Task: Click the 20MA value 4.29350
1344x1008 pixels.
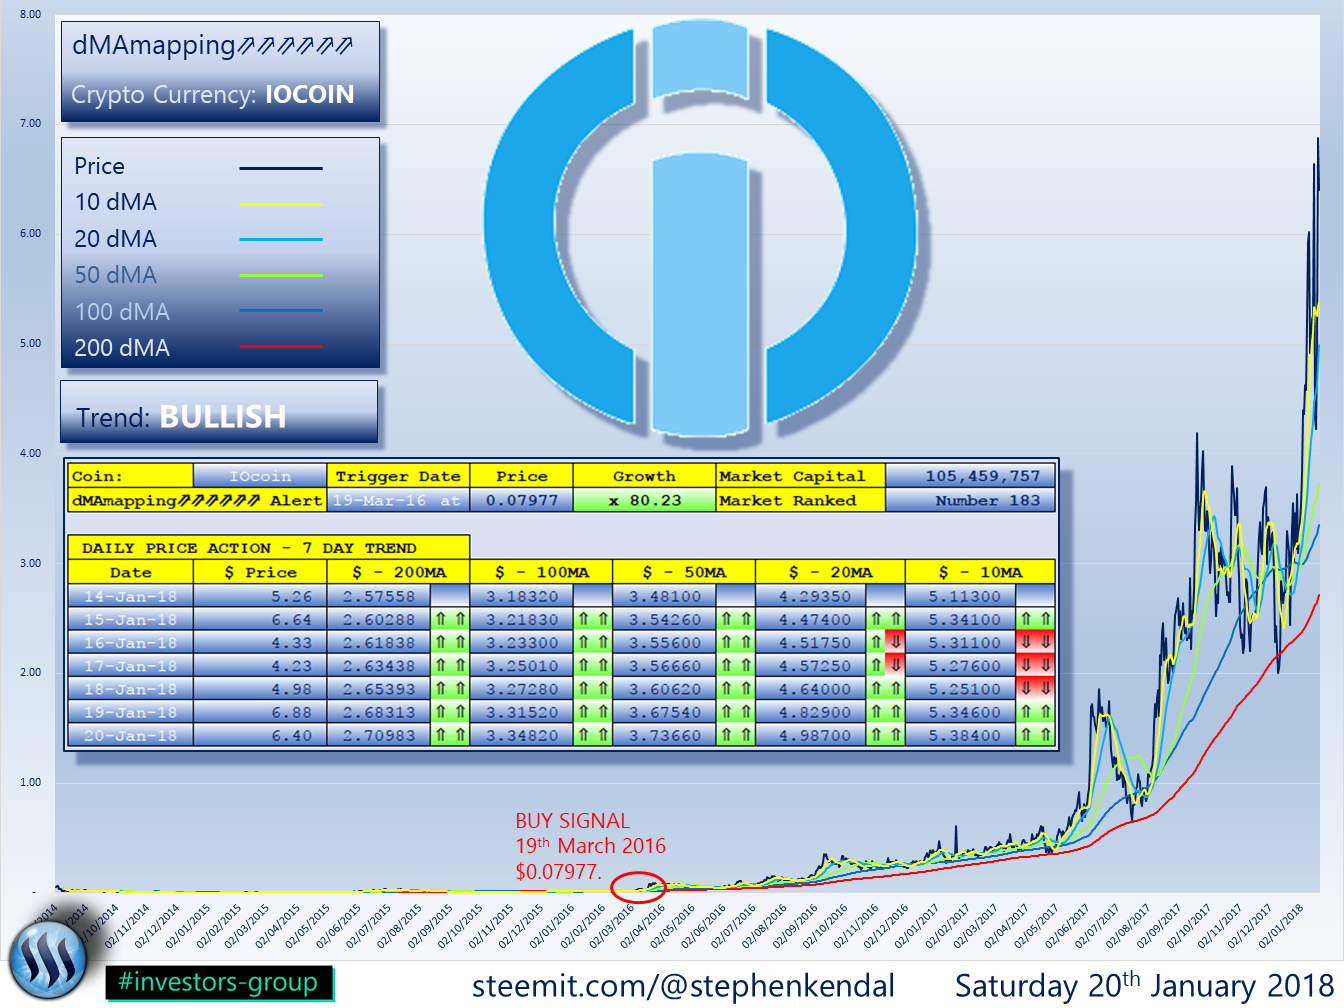Action: coord(810,596)
